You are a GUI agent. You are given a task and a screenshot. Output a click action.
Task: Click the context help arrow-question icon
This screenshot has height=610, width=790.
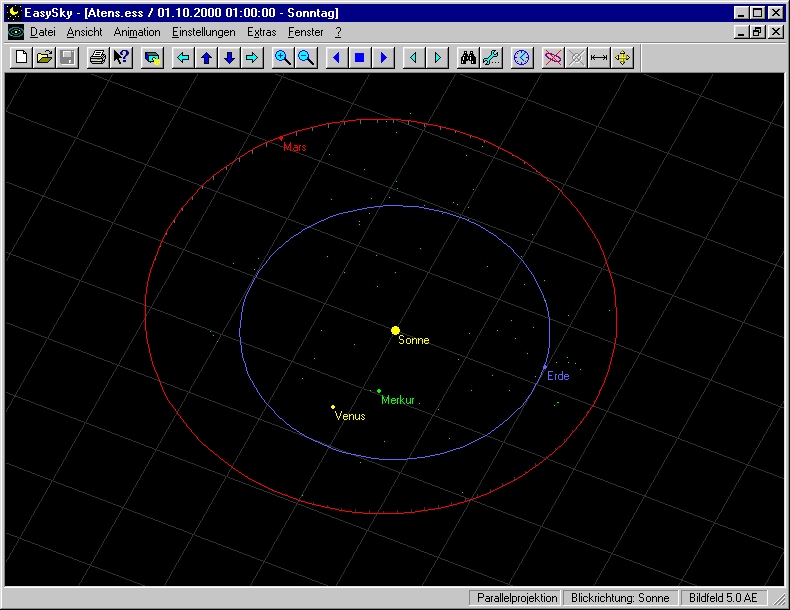(x=121, y=58)
